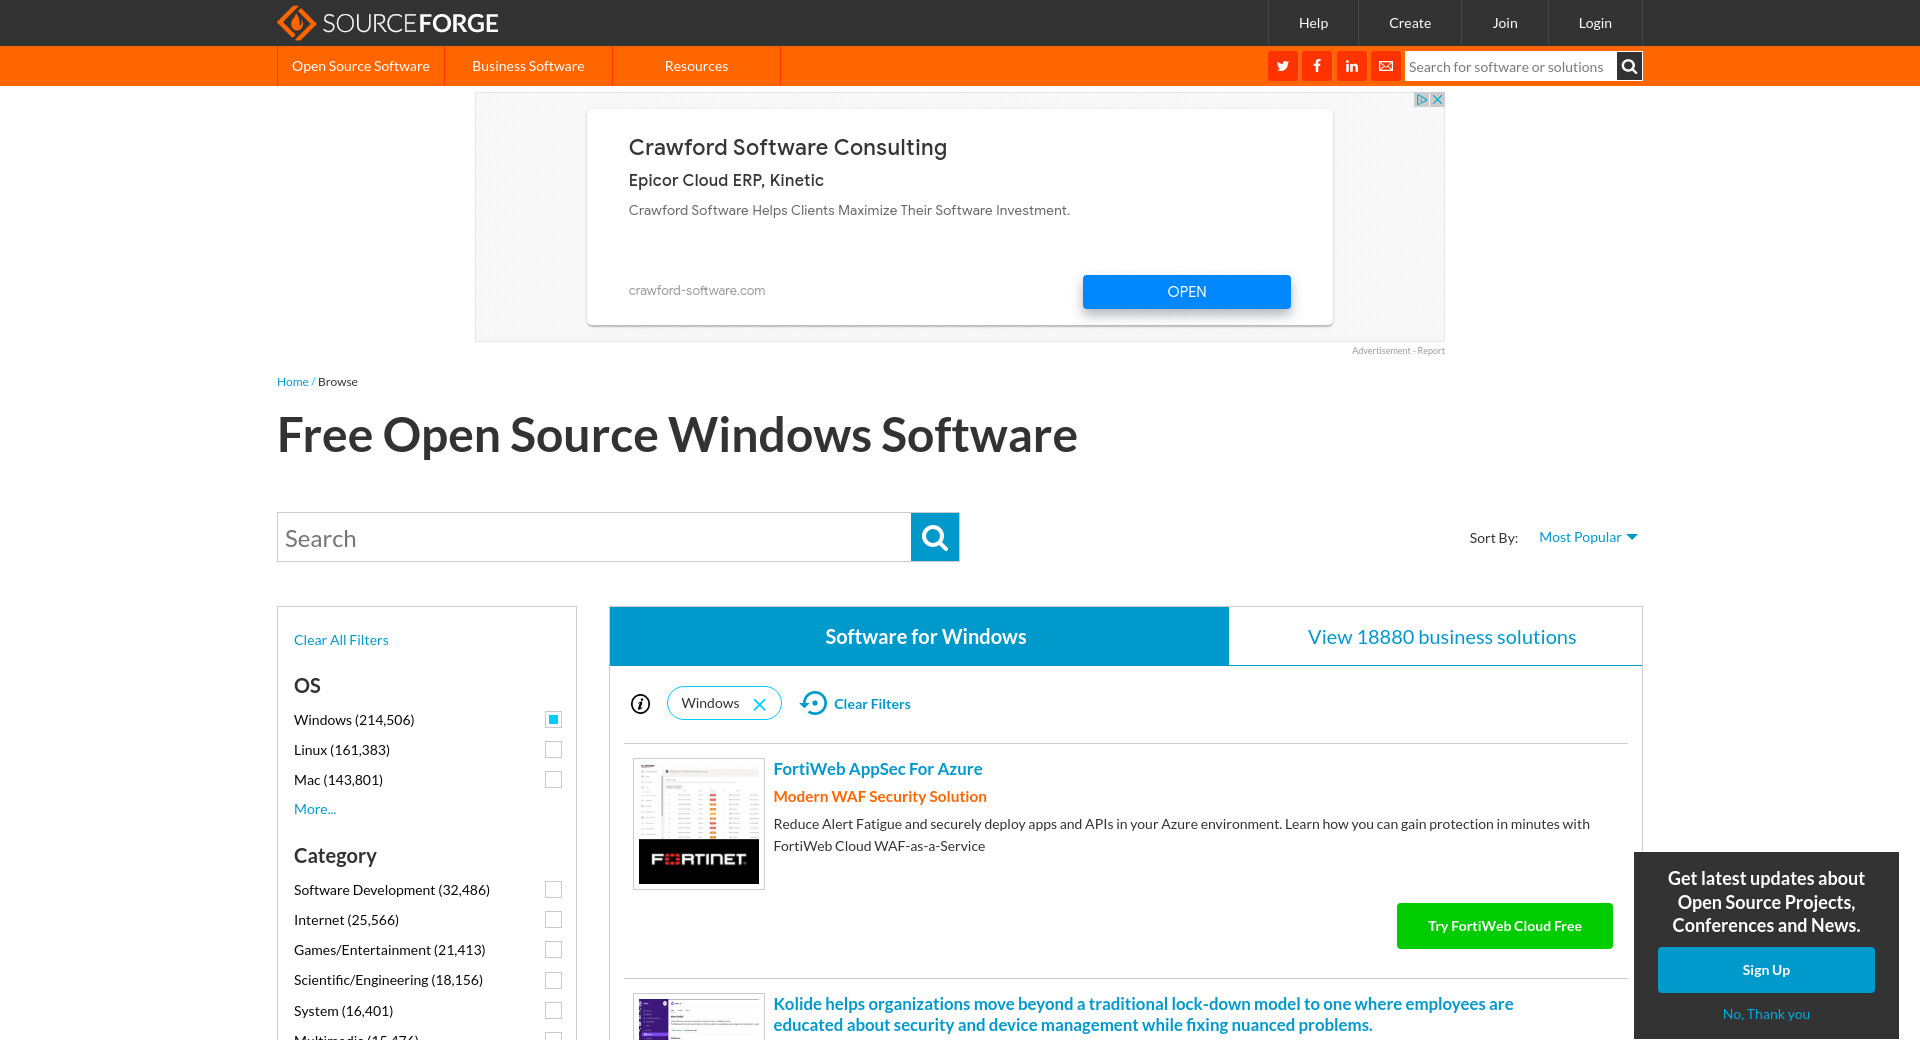This screenshot has height=1040, width=1920.
Task: Switch to View 18880 business solutions tab
Action: point(1441,637)
